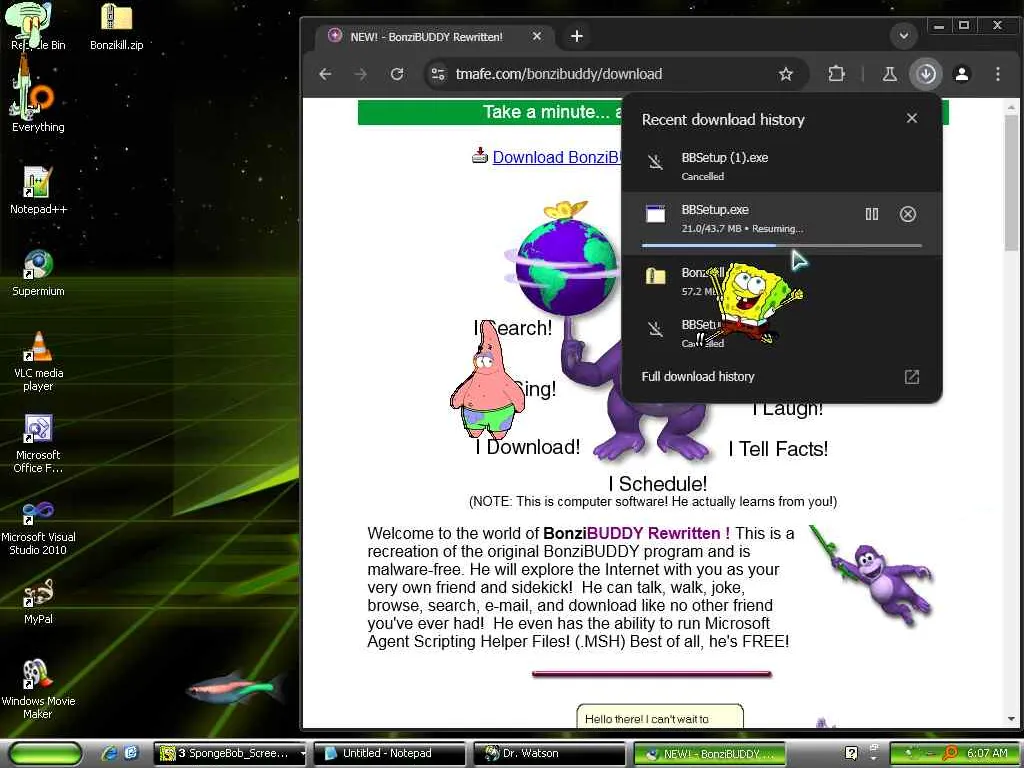Image resolution: width=1024 pixels, height=768 pixels.
Task: Click the Download BonziBUDDY link
Action: [555, 157]
